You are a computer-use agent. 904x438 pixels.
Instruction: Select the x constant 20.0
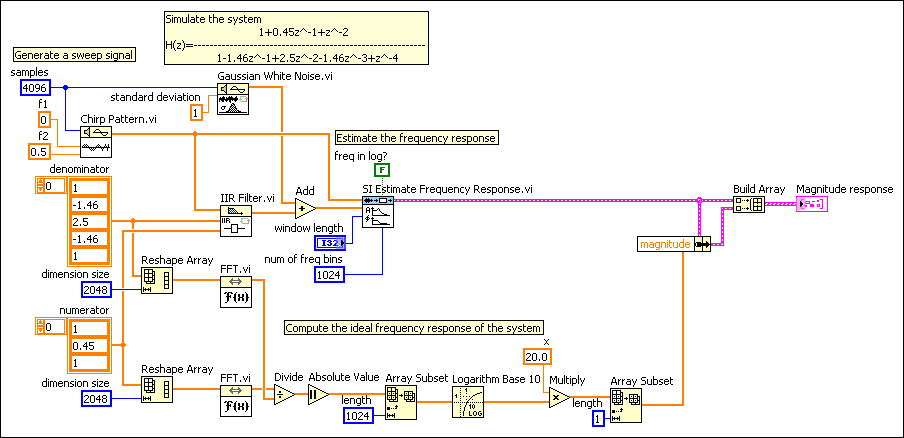(x=539, y=357)
